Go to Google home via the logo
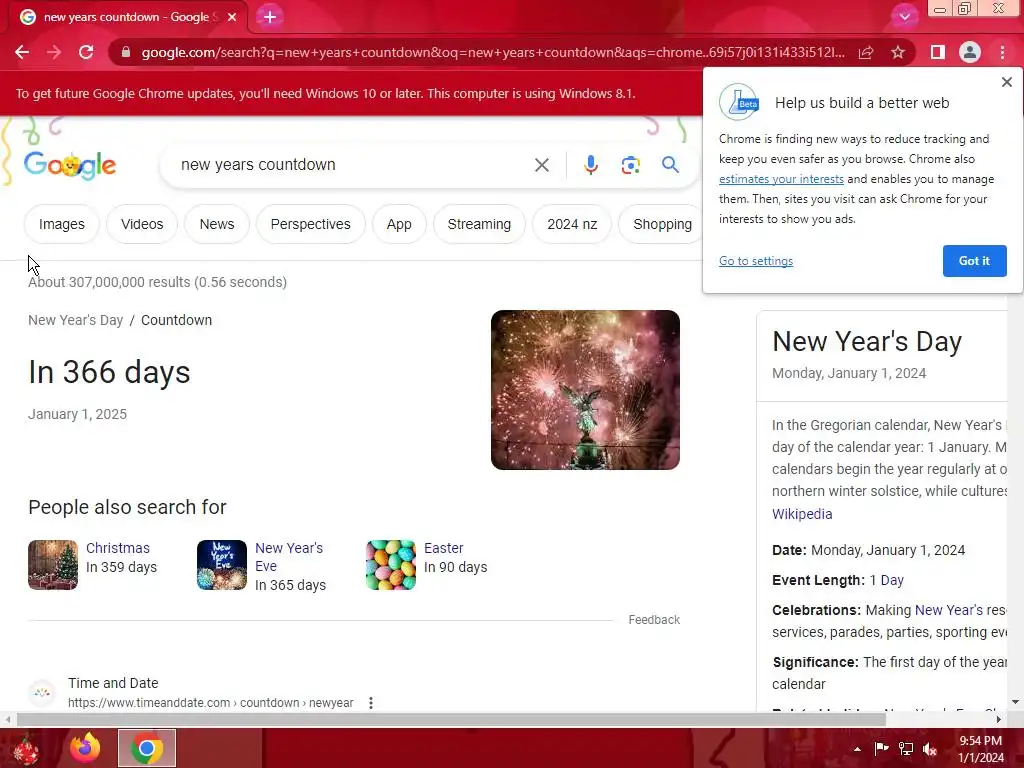The width and height of the screenshot is (1024, 768). coord(70,165)
